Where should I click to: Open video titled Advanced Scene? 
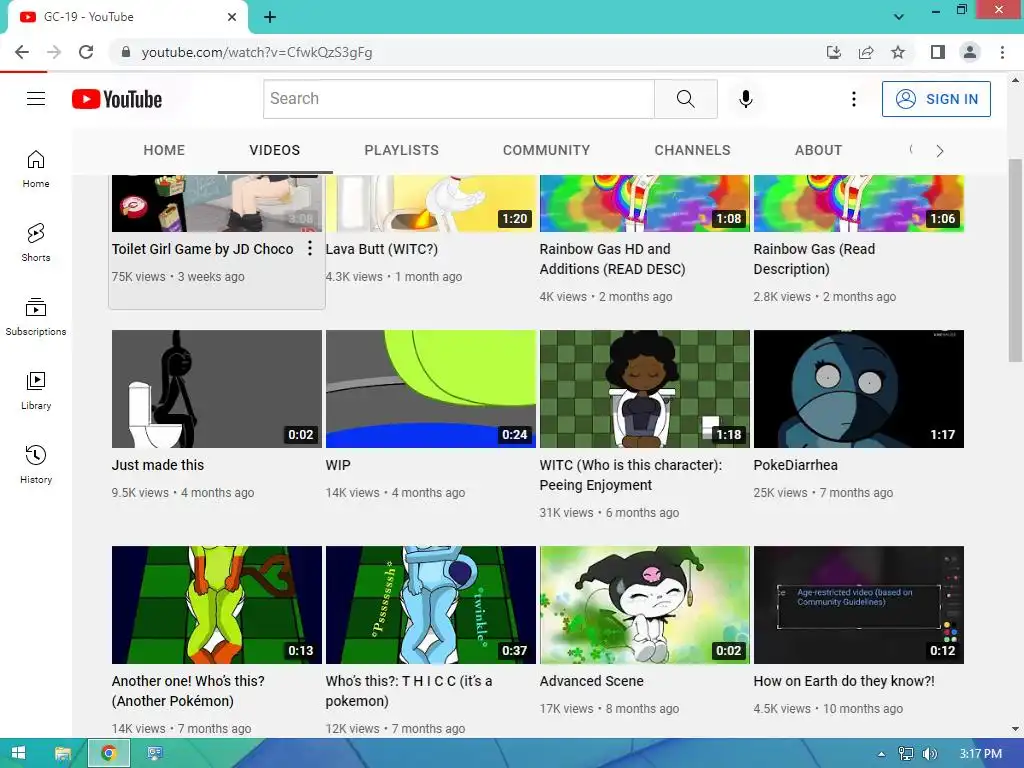592,681
